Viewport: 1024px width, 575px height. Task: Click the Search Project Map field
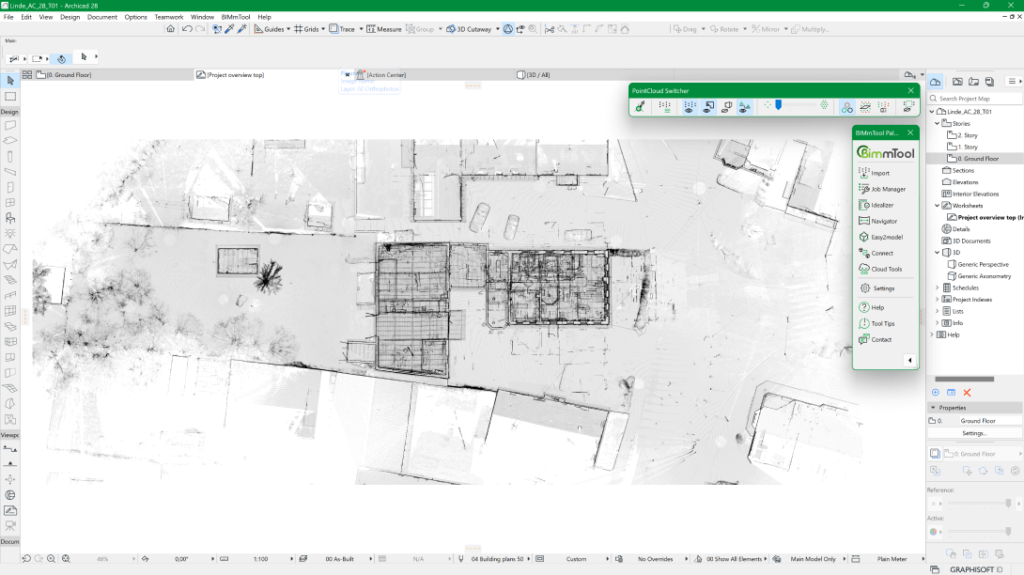pyautogui.click(x=975, y=98)
